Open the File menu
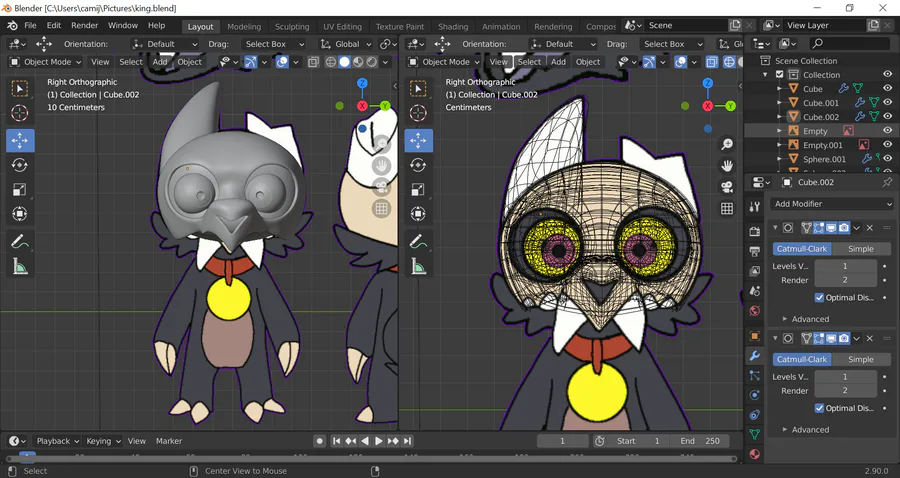The image size is (900, 478). pos(30,26)
